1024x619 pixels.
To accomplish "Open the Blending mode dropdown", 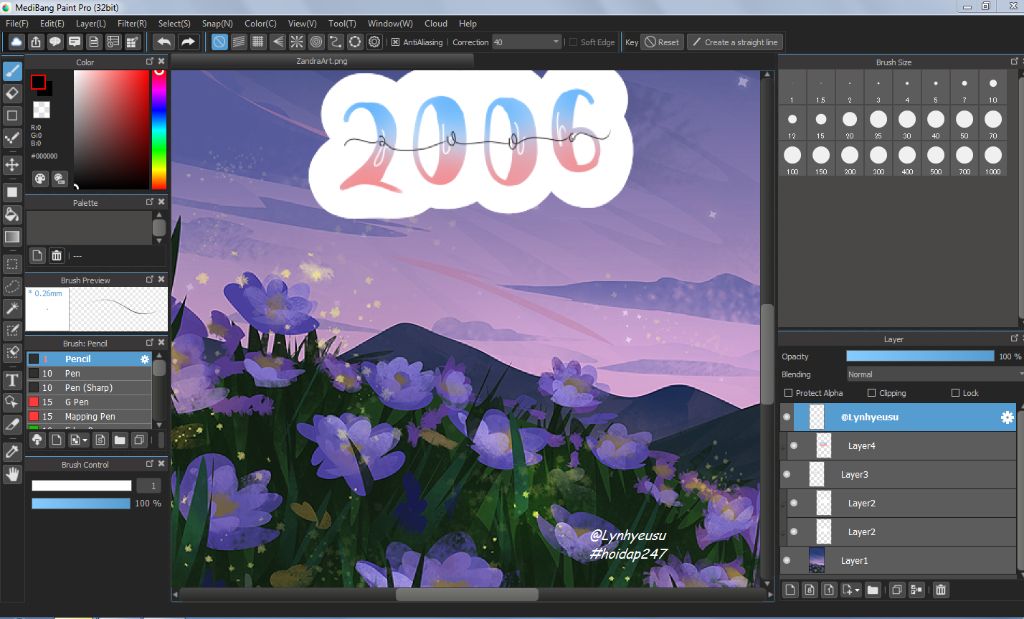I will [934, 374].
